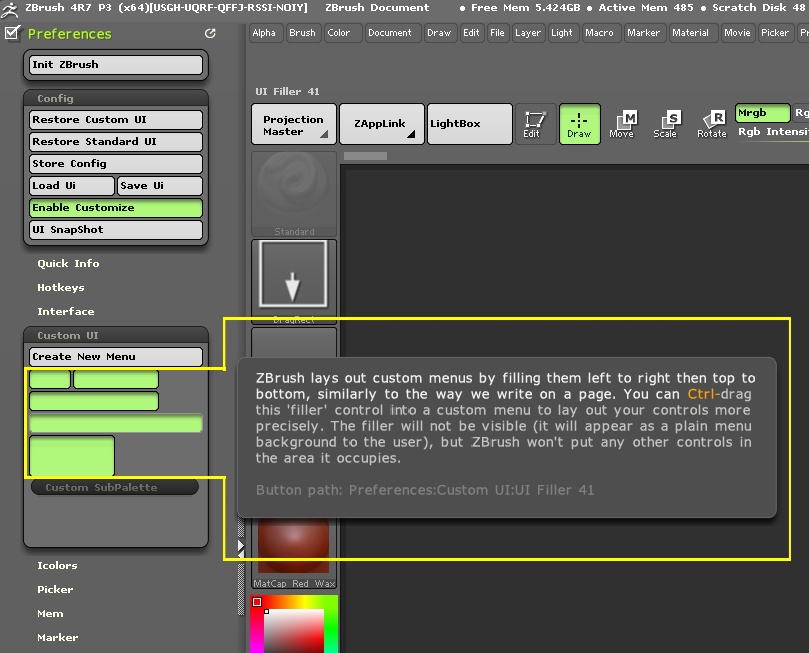Viewport: 809px width, 653px height.
Task: Click the 'Active Mem 485' readout
Action: pyautogui.click(x=646, y=8)
